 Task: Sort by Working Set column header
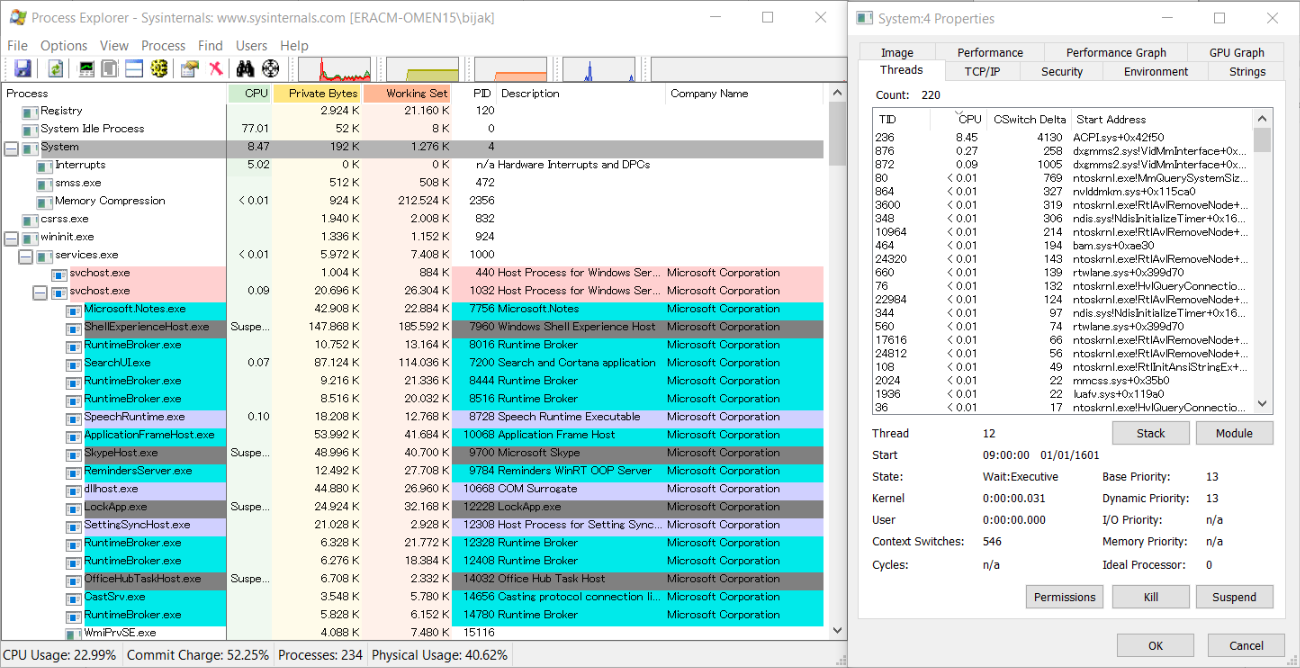407,93
